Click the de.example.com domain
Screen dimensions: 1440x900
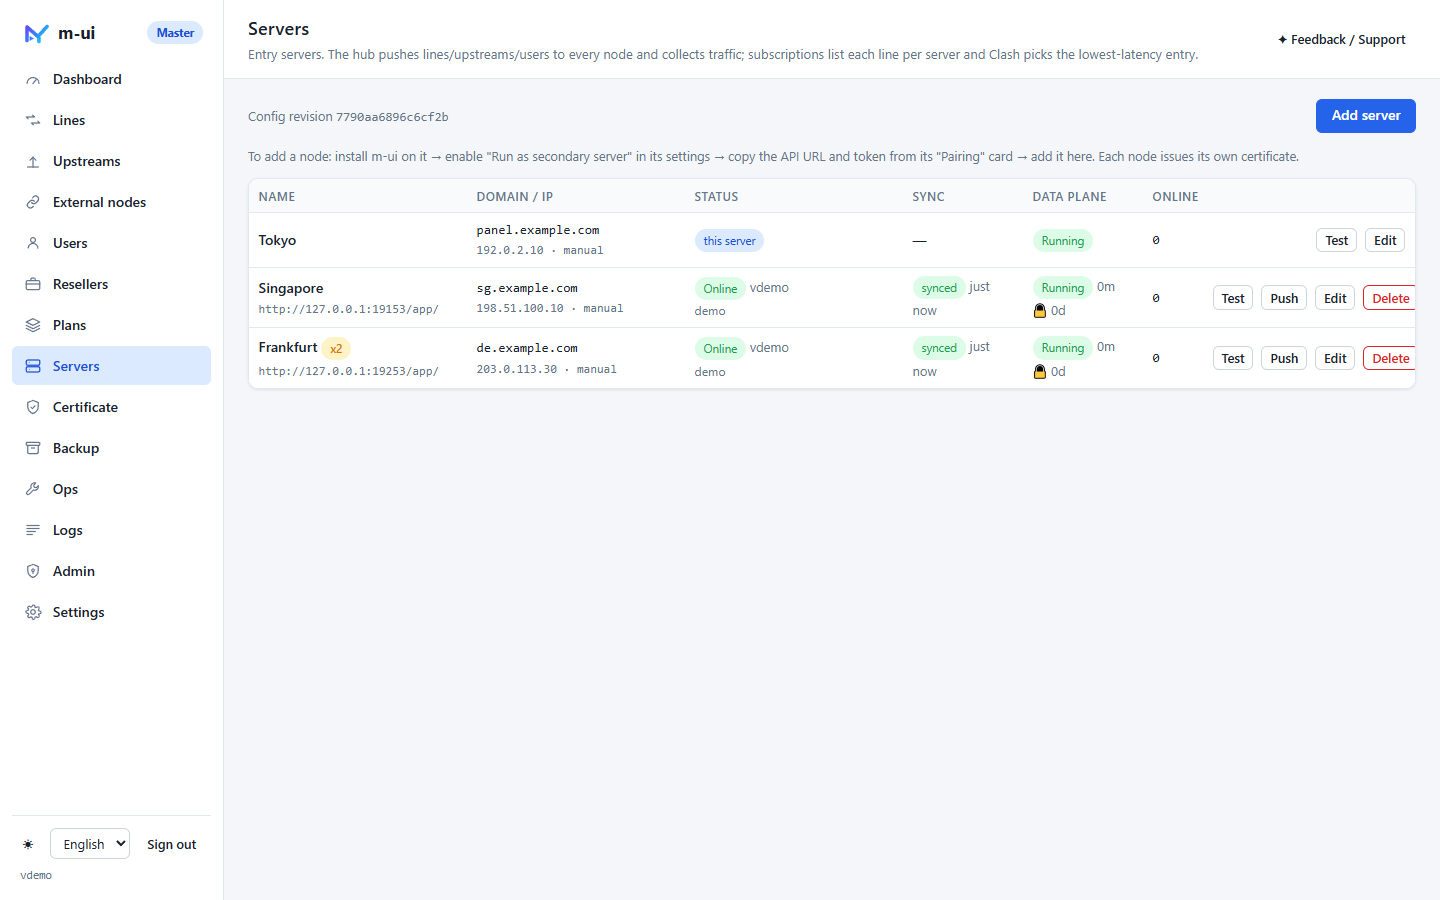click(527, 348)
